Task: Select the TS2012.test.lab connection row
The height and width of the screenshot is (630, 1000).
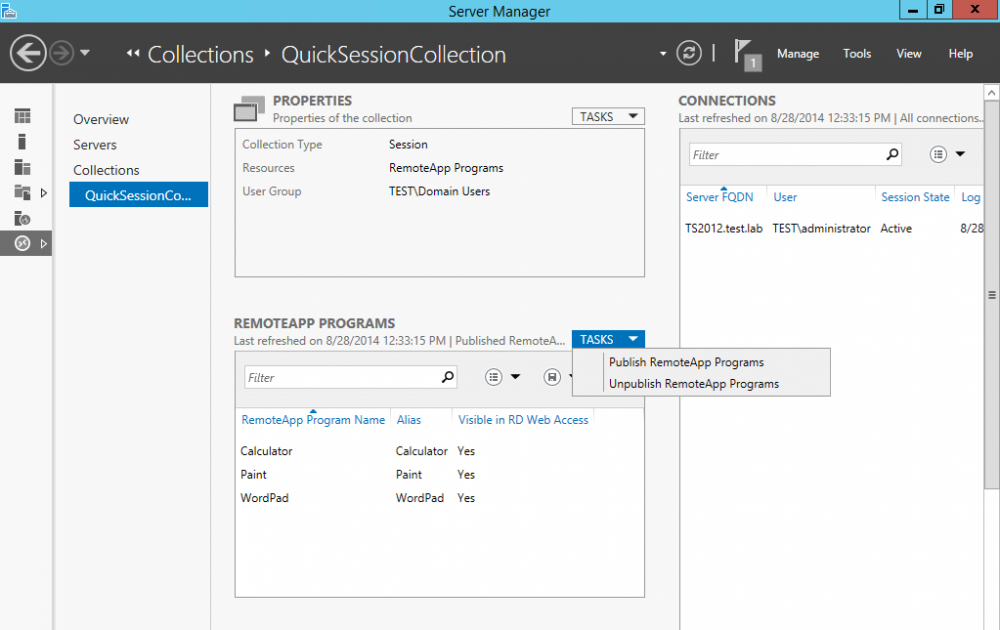Action: [x=832, y=228]
